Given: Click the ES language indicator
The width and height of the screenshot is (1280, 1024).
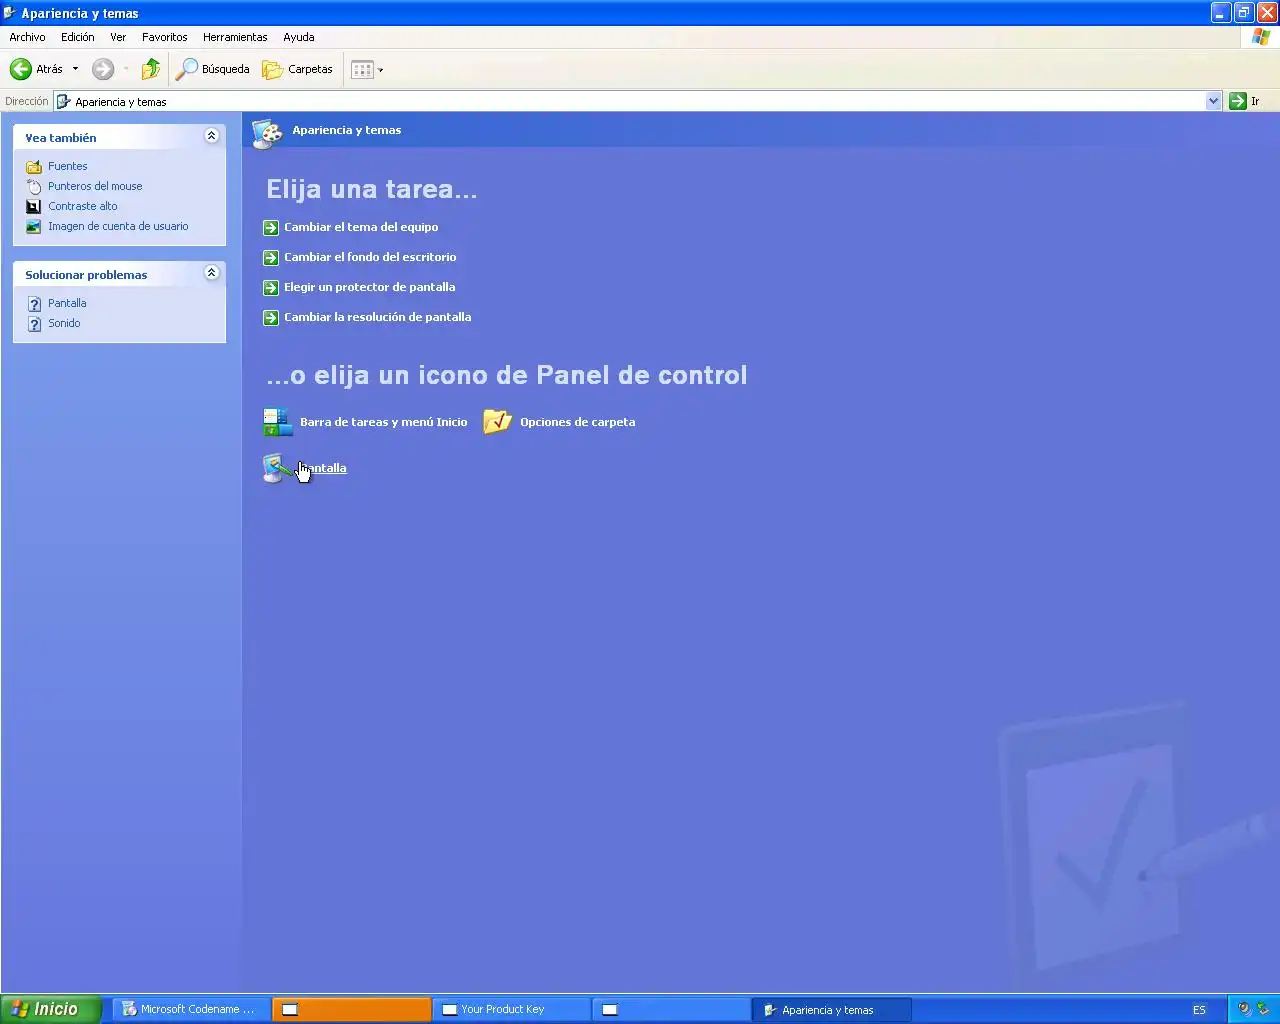Looking at the screenshot, I should (x=1199, y=1010).
